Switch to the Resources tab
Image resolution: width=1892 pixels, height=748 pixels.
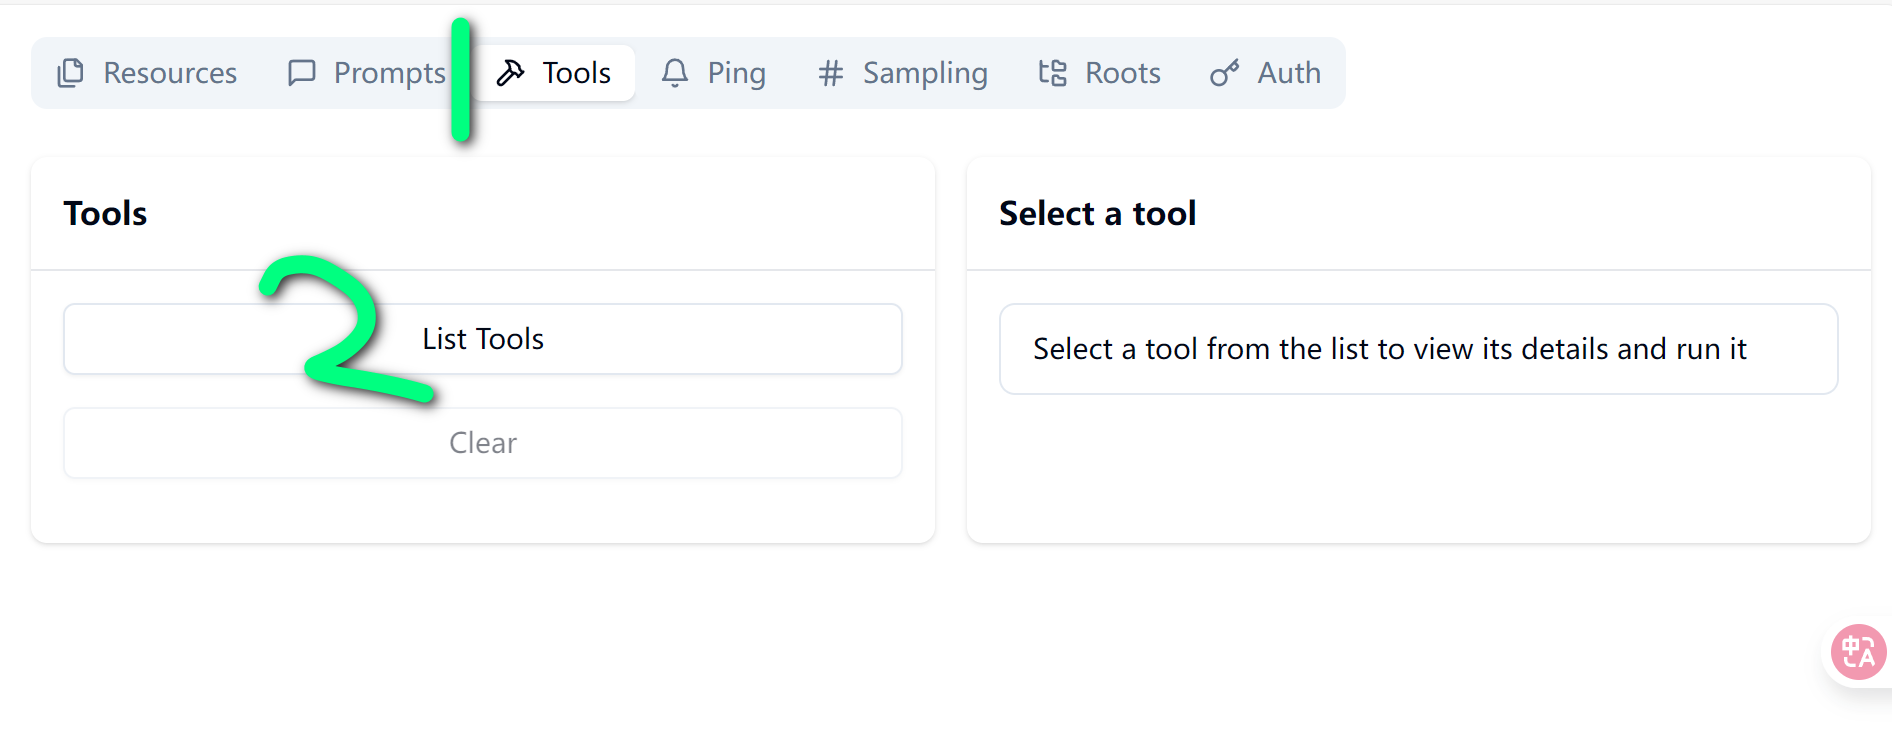click(x=170, y=73)
